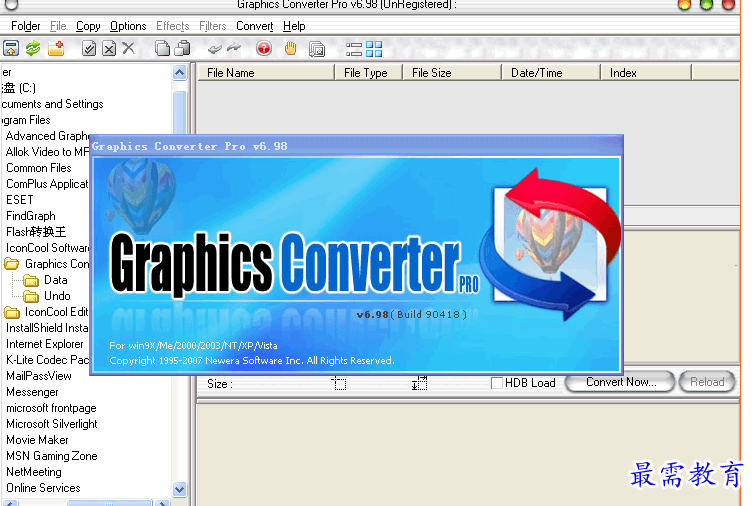Select the Advanced Graph folder
The height and width of the screenshot is (506, 752).
click(47, 136)
